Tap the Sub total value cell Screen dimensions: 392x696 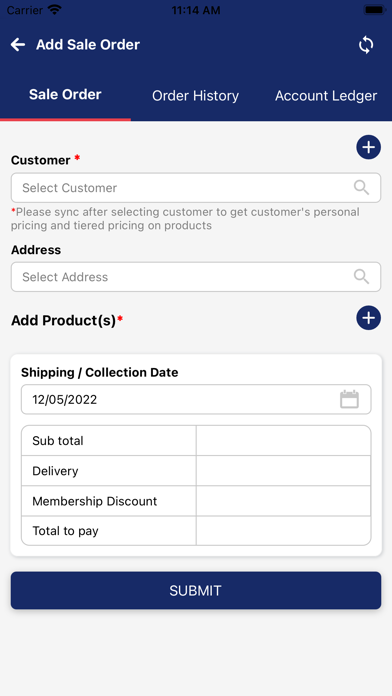(283, 441)
